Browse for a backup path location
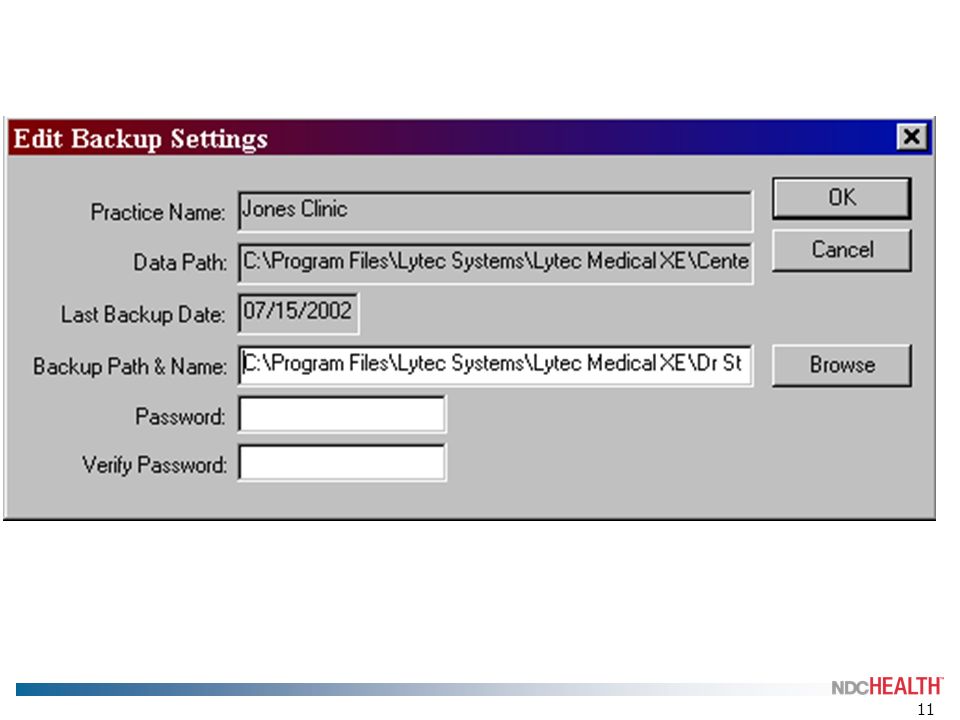The height and width of the screenshot is (720, 960). coord(841,365)
